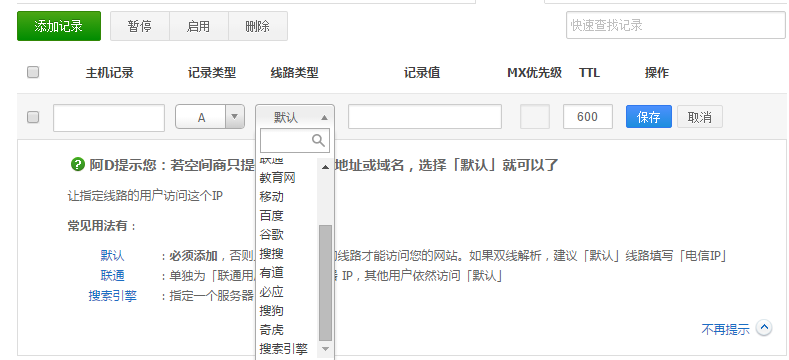Focus the 快速查找记录 search field

(x=676, y=25)
